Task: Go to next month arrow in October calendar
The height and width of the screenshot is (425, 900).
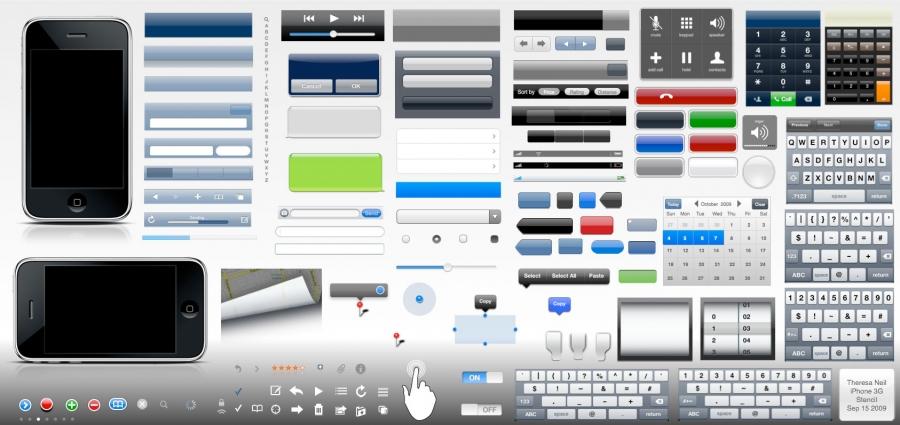Action: pos(739,204)
